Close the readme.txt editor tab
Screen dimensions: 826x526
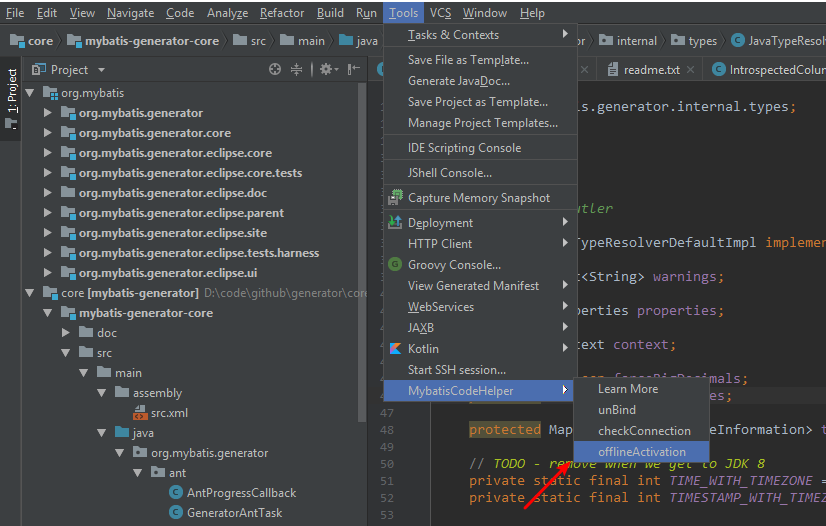click(691, 70)
